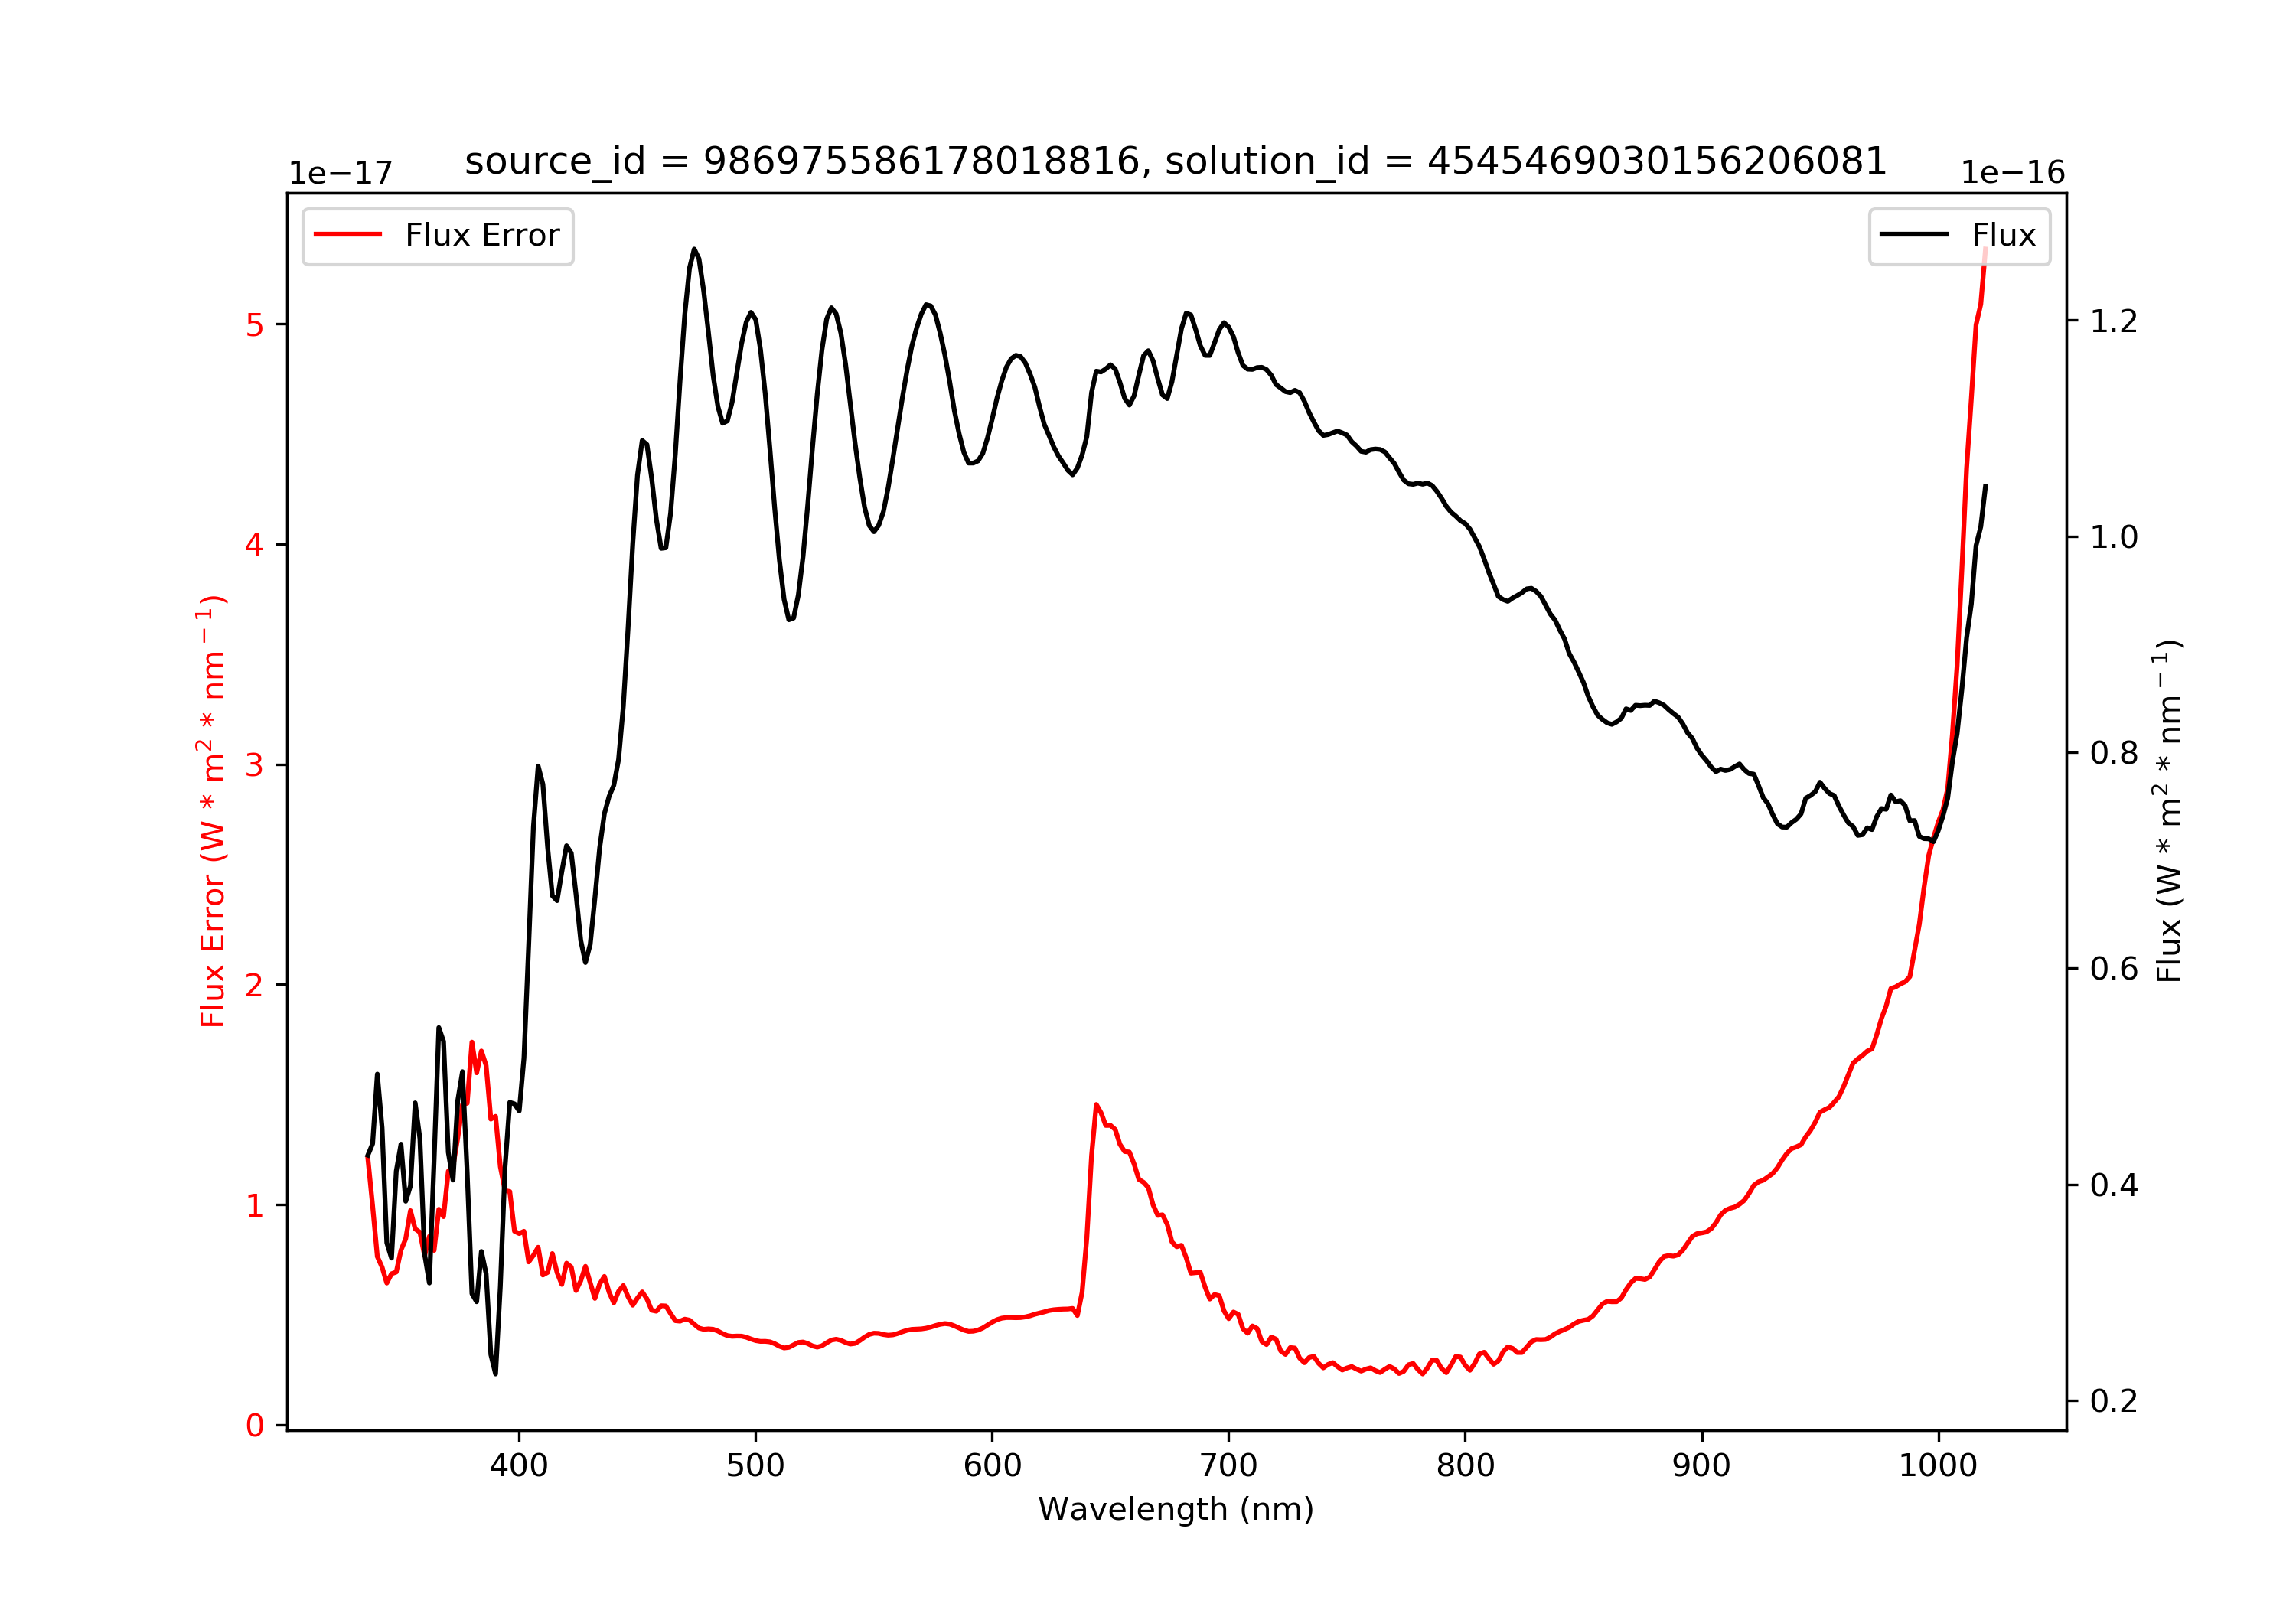Click the red line swatch in Flux Error legend
The height and width of the screenshot is (1607, 2296).
[x=348, y=235]
